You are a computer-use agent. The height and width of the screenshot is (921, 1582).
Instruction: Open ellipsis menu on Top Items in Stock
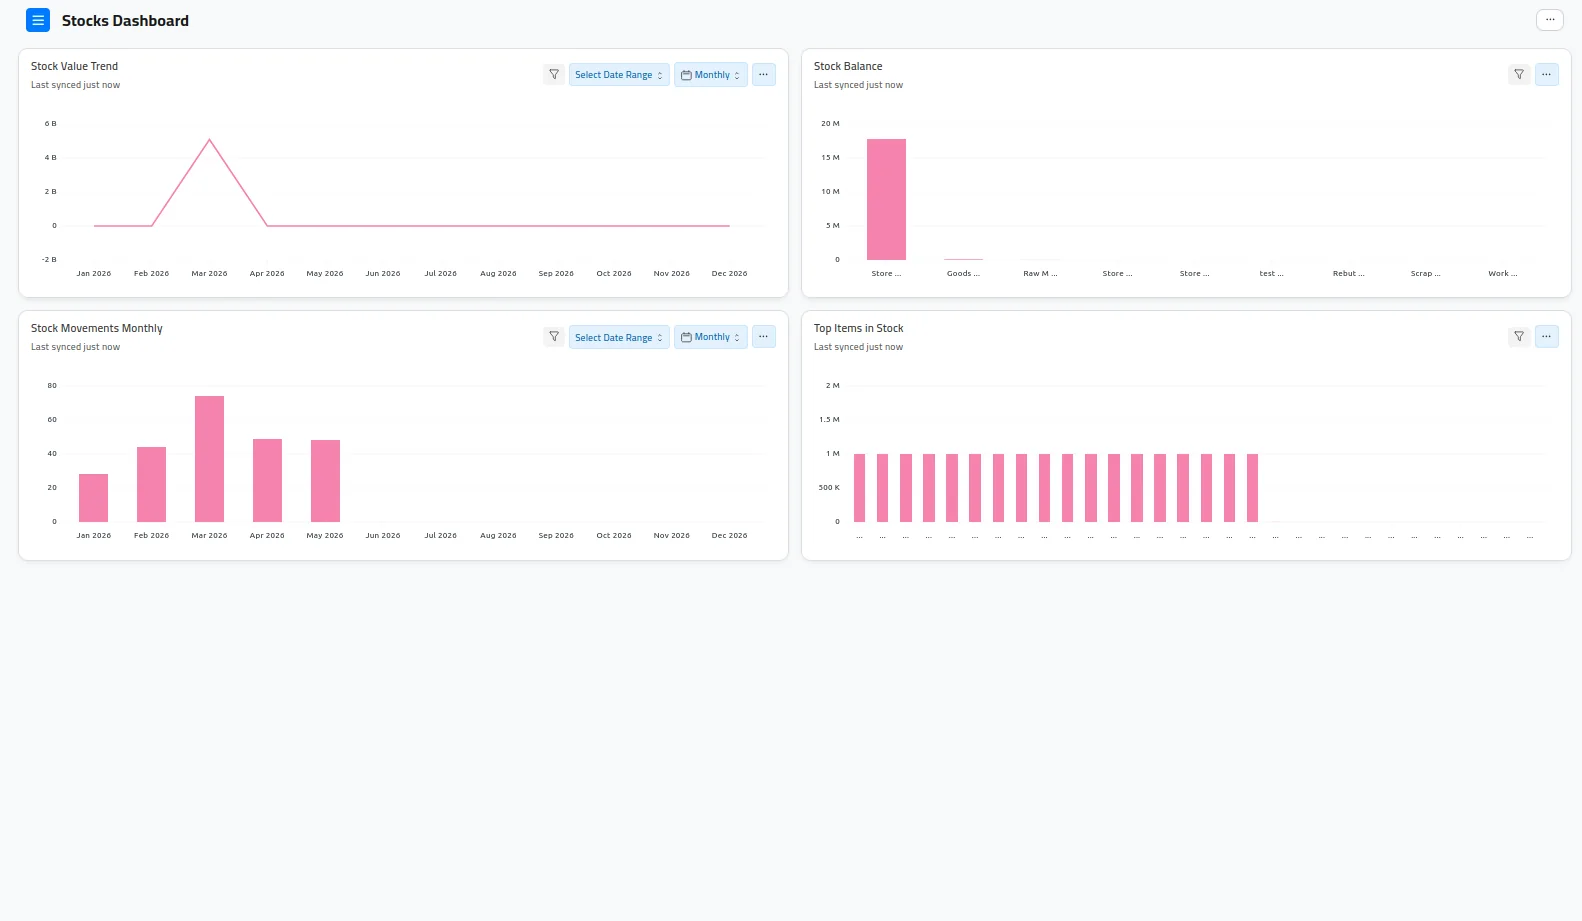point(1546,337)
